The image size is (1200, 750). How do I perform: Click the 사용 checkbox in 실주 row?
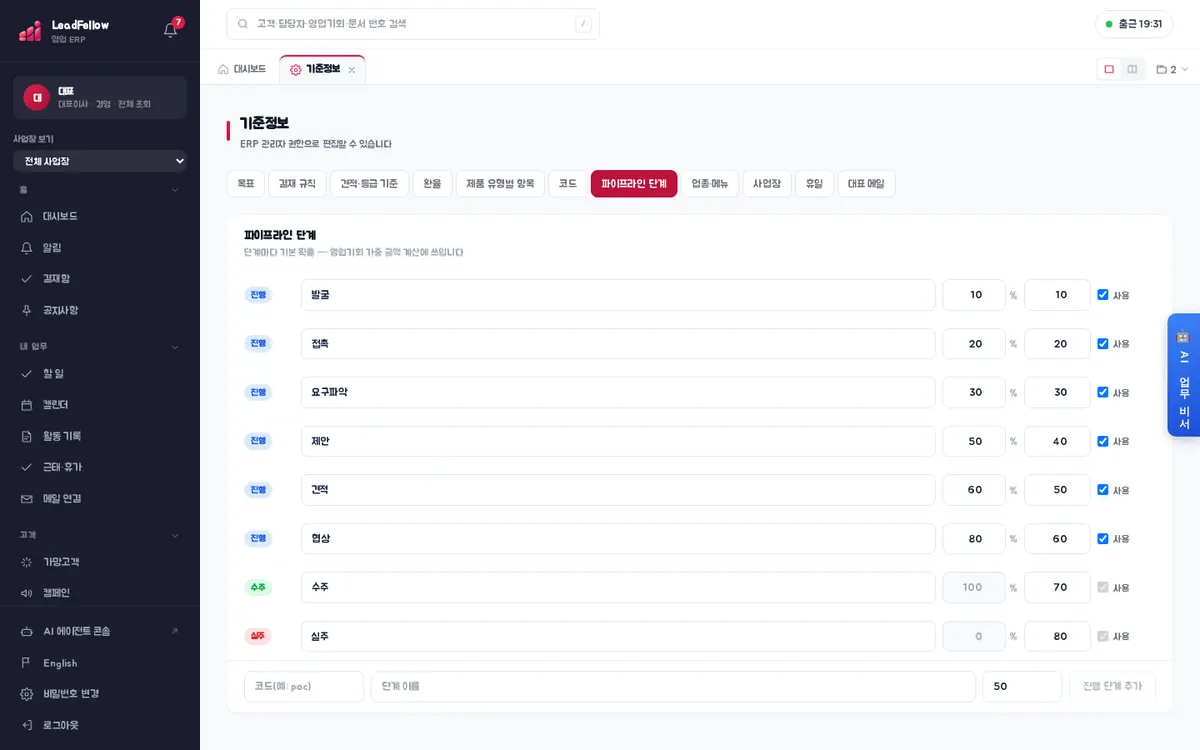1103,636
